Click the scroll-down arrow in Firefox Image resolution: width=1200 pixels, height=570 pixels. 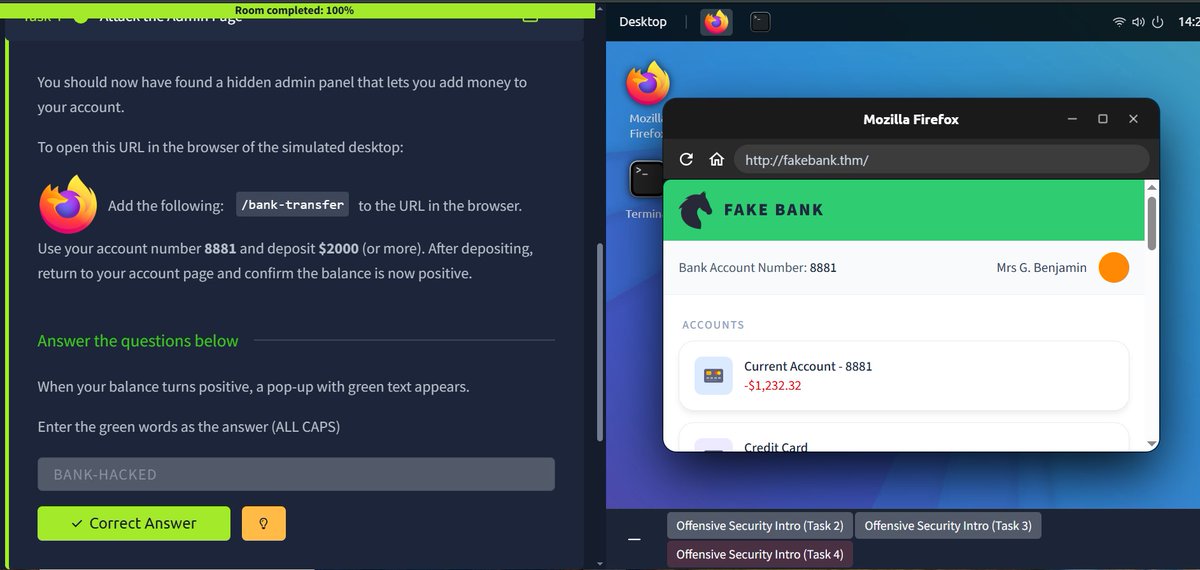[x=1151, y=443]
